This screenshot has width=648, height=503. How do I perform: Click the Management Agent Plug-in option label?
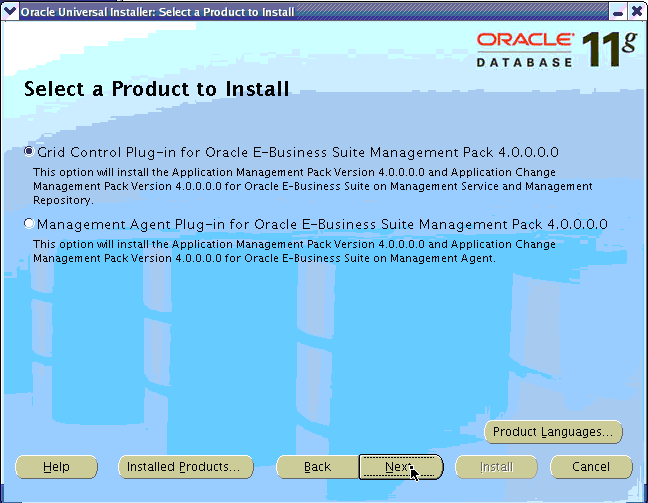click(x=322, y=224)
